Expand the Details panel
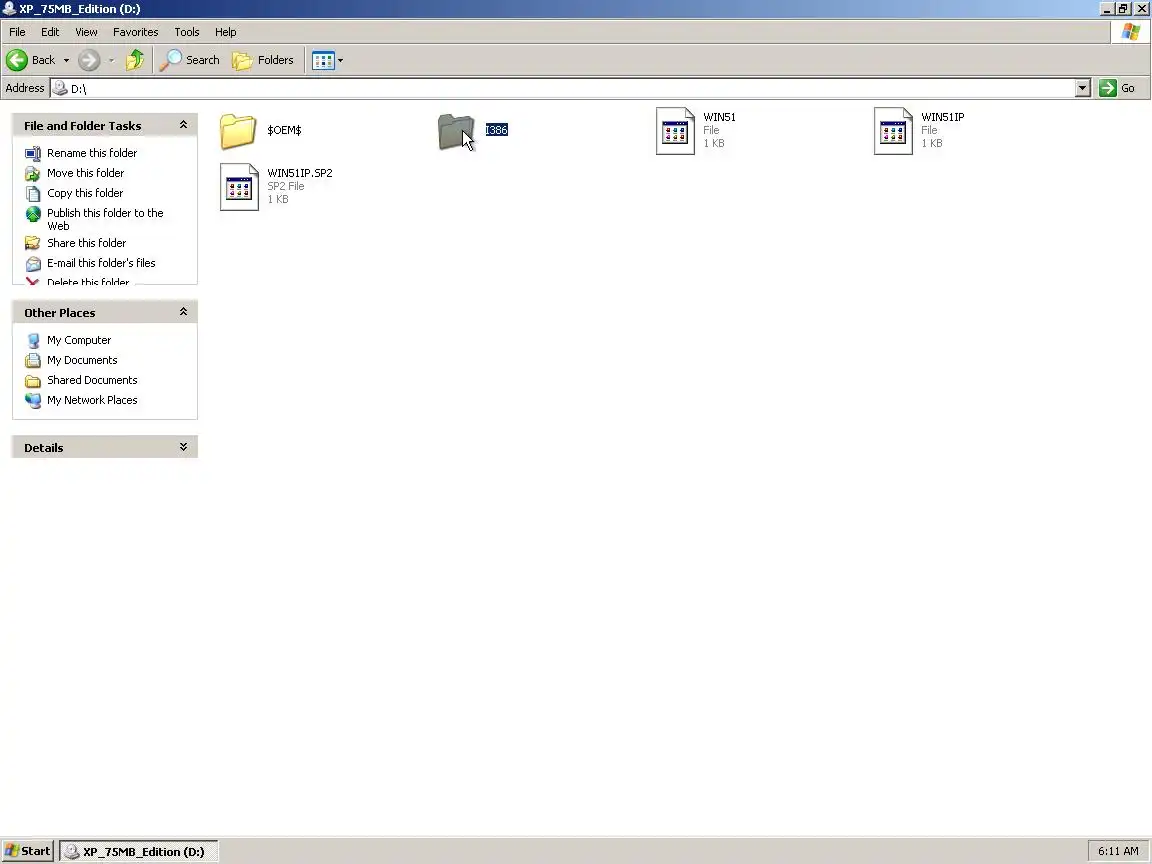The image size is (1152, 864). click(183, 447)
